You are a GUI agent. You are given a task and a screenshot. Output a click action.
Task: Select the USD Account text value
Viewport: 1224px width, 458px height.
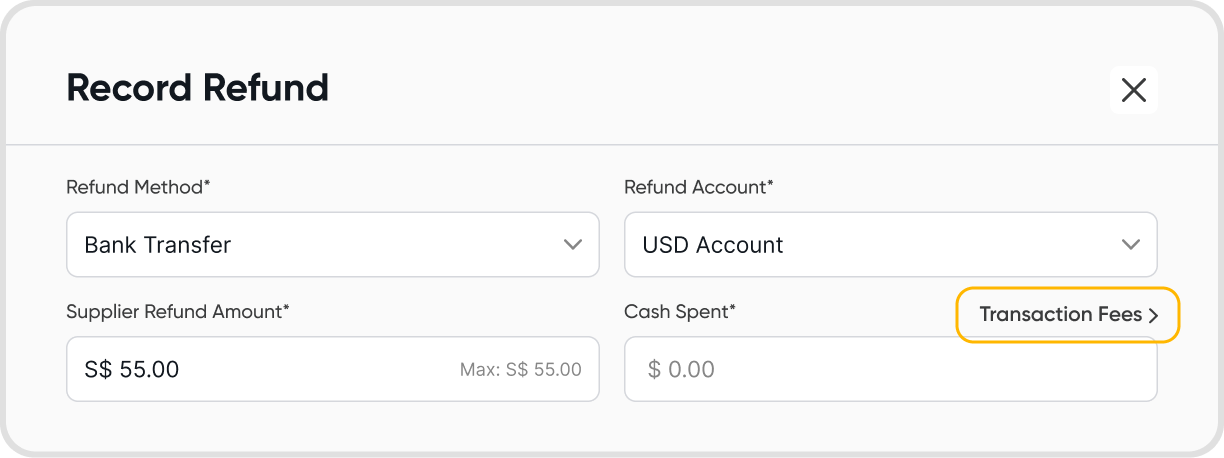click(x=713, y=245)
